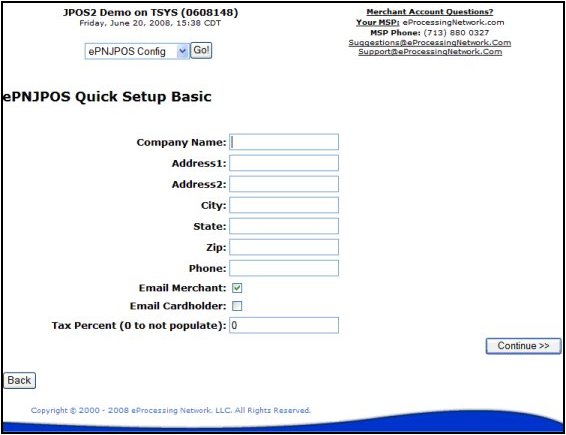566x435 pixels.
Task: Click the Go! button
Action: [201, 50]
